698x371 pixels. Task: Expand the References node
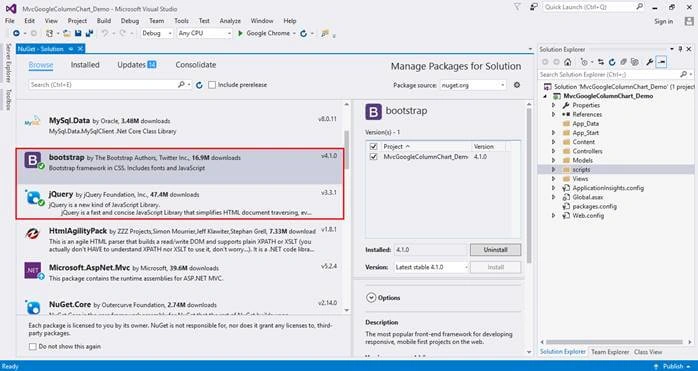click(553, 114)
